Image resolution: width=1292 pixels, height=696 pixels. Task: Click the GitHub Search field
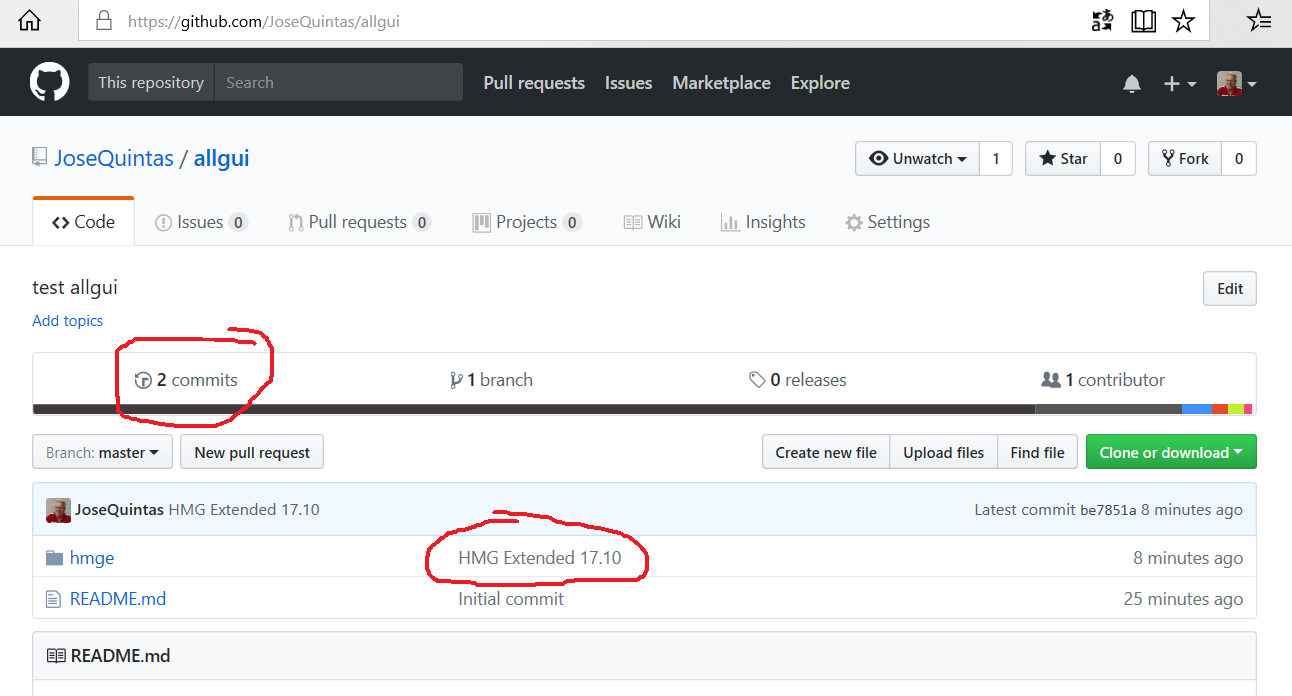[x=339, y=82]
